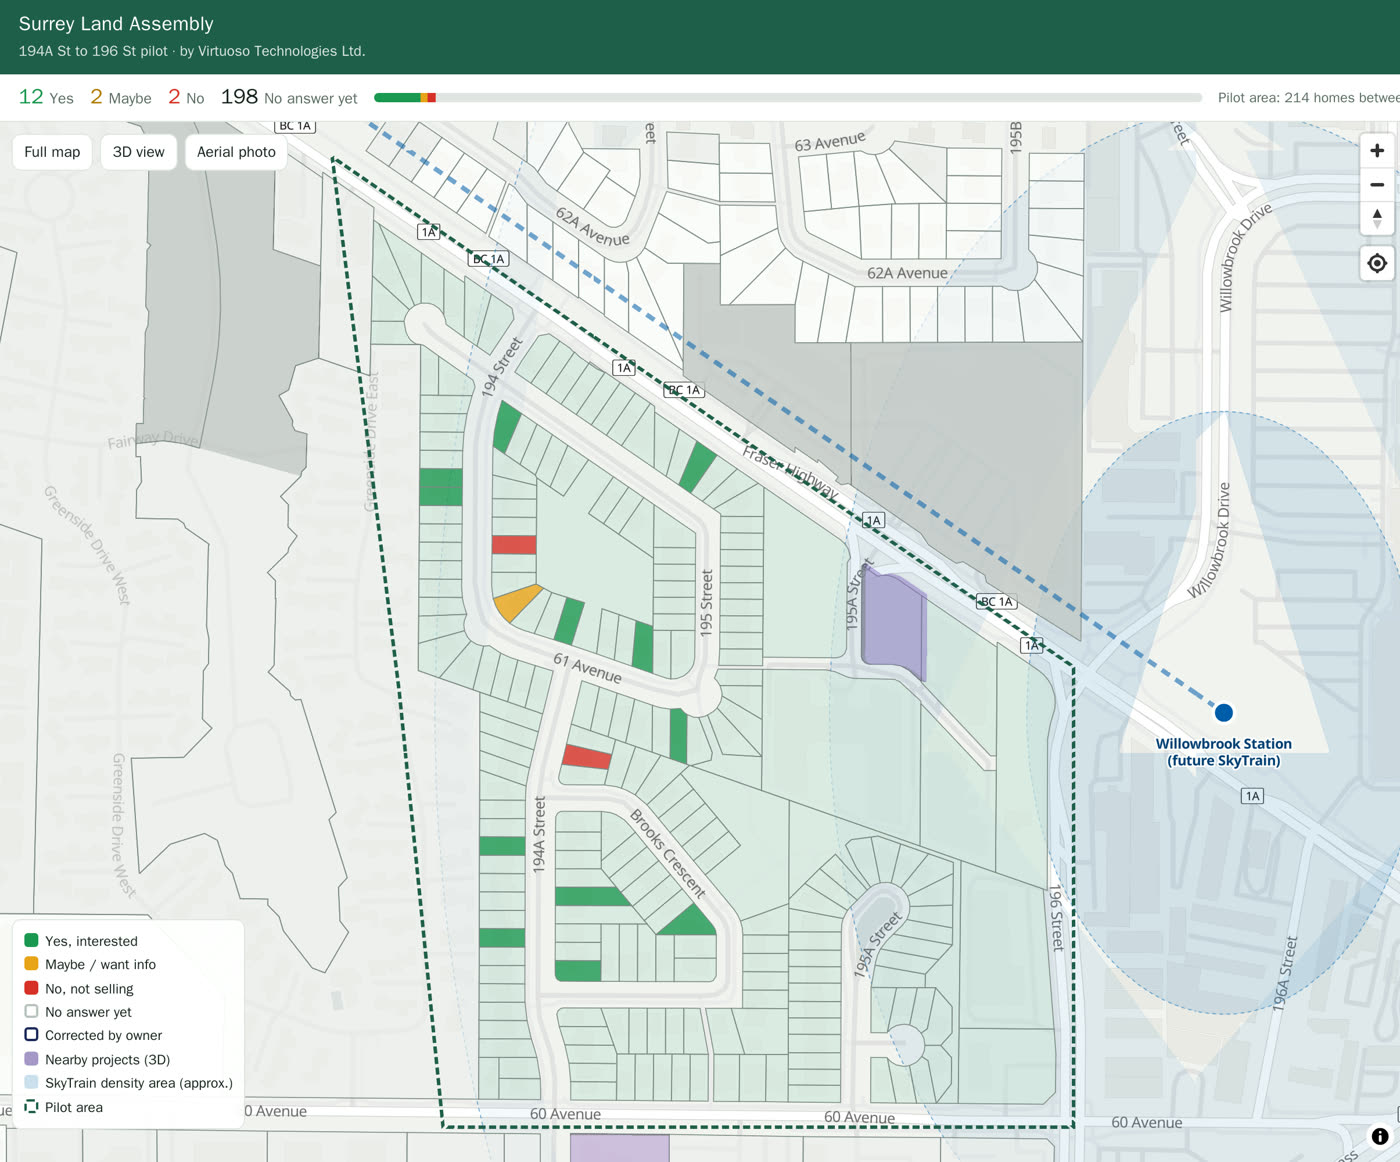Click the Willowbrook Station label
Screen dimensions: 1400x1162
[1223, 752]
